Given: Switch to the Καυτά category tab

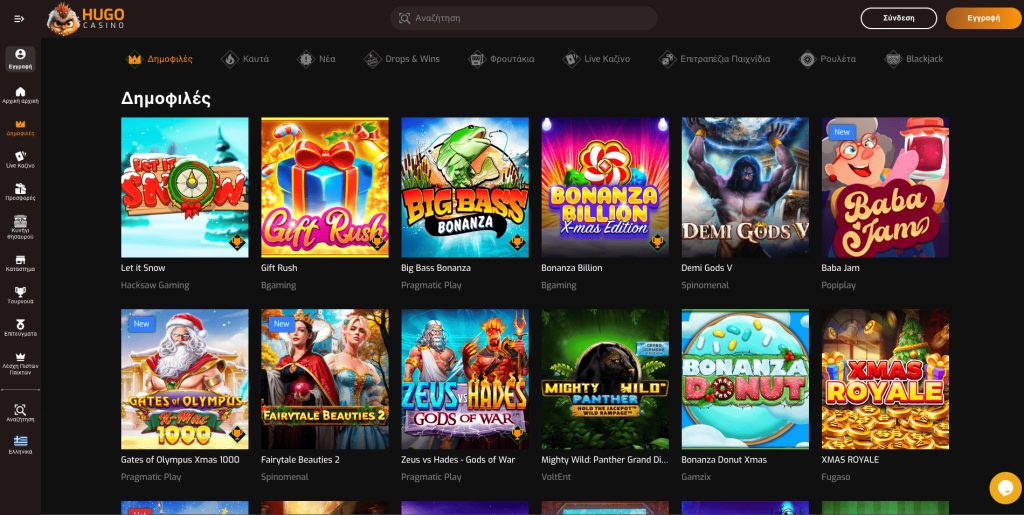Looking at the screenshot, I should pyautogui.click(x=245, y=59).
